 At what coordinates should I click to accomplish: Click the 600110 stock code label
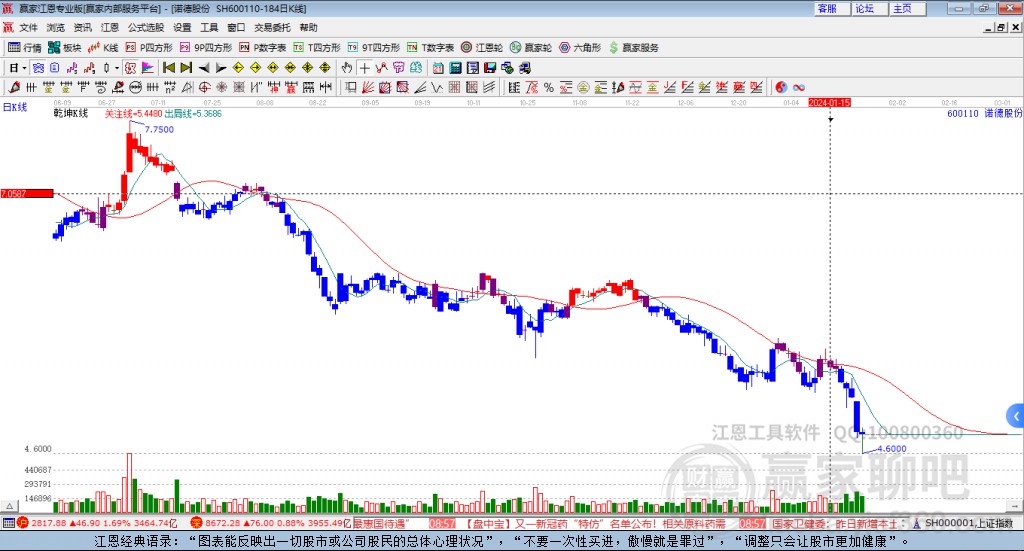tap(963, 114)
